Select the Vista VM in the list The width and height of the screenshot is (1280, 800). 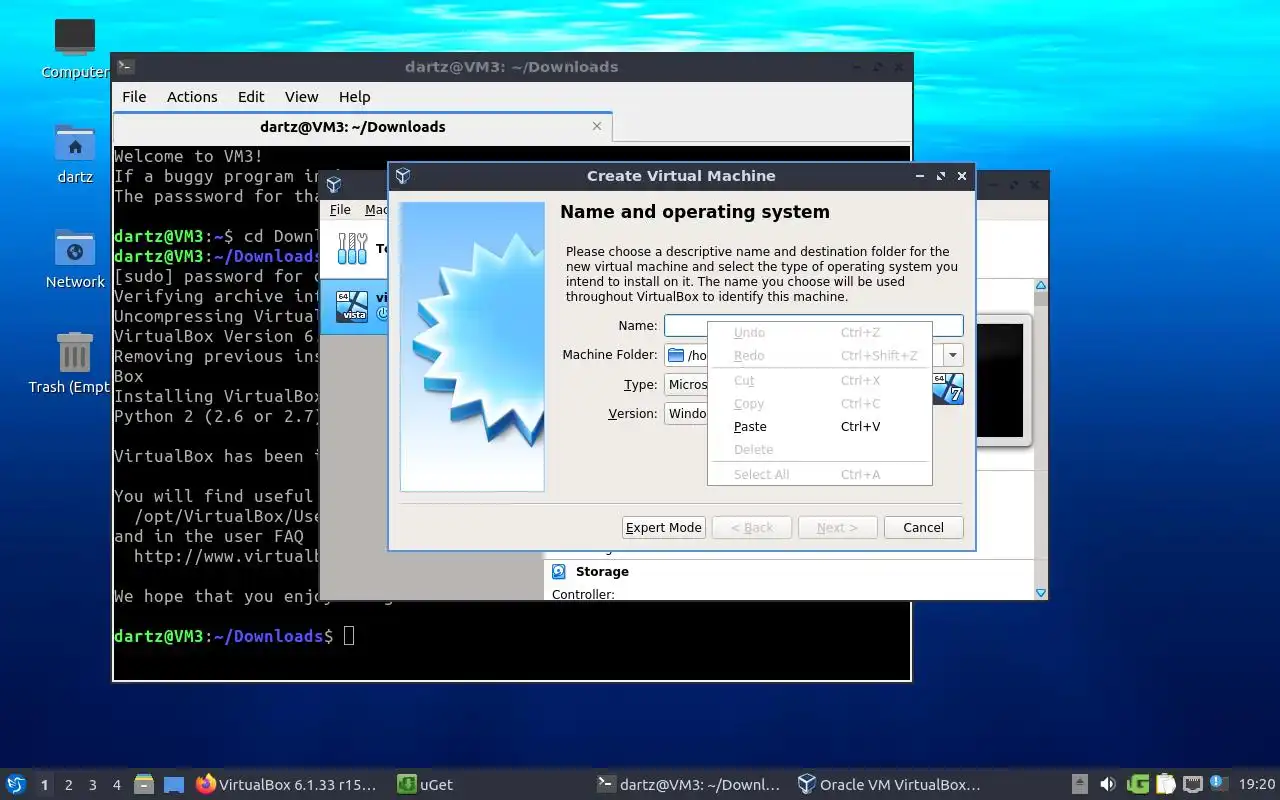click(354, 306)
